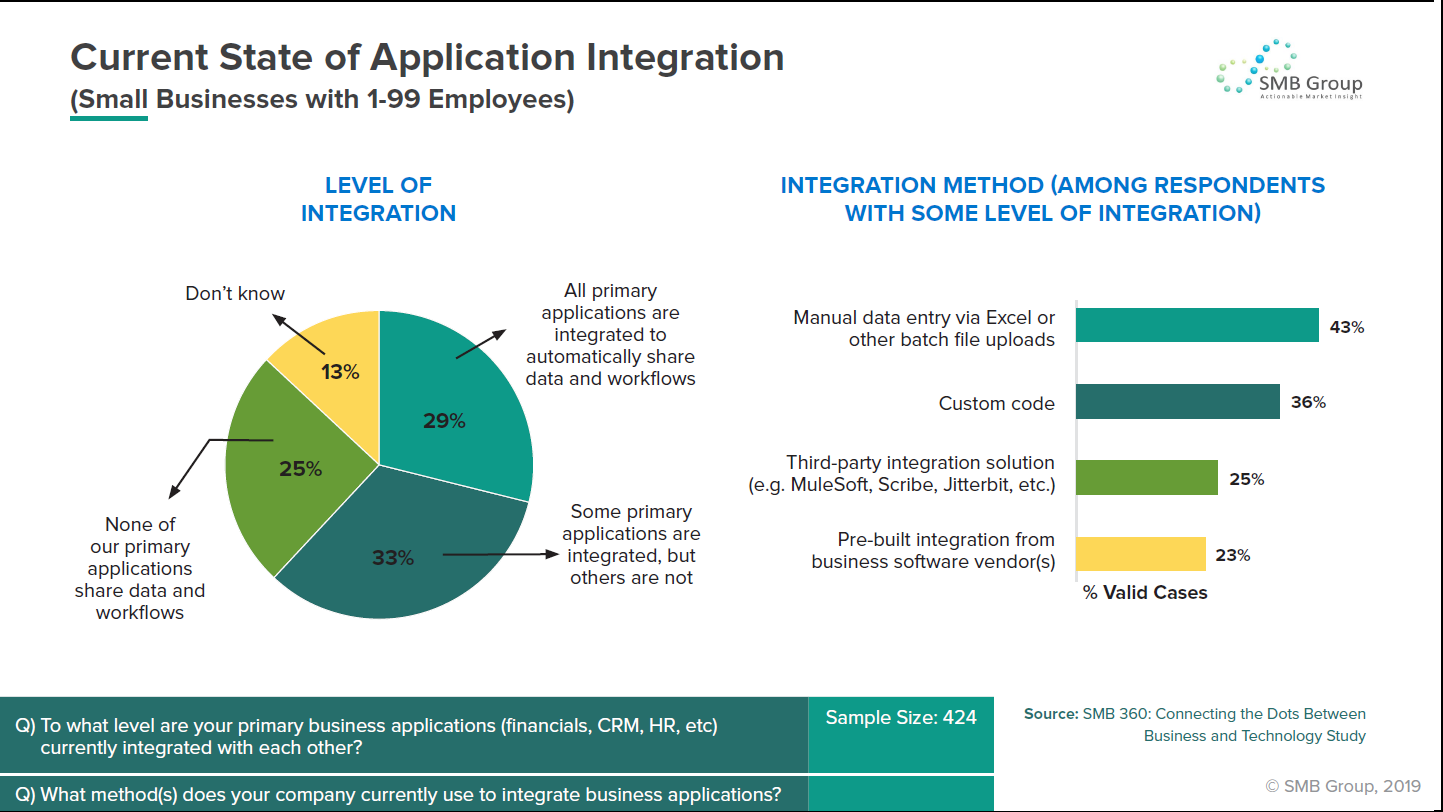
Task: Select the 25% Third-party integration bar
Action: 1147,478
